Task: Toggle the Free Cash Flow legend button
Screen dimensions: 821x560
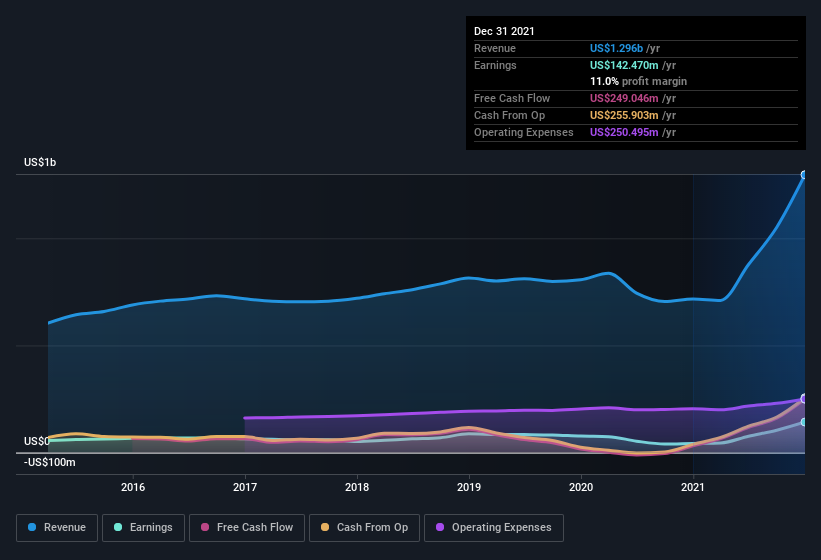Action: coord(247,528)
